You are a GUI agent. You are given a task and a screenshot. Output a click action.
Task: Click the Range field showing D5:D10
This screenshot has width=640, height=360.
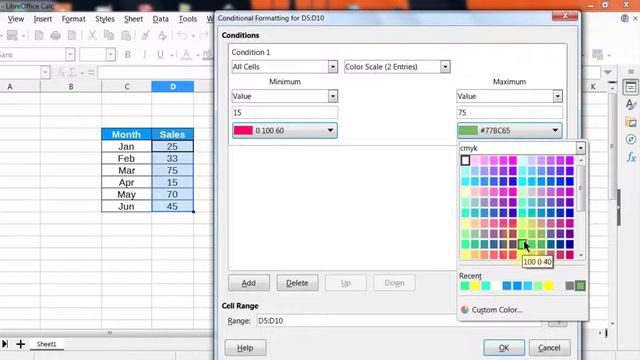pyautogui.click(x=399, y=321)
